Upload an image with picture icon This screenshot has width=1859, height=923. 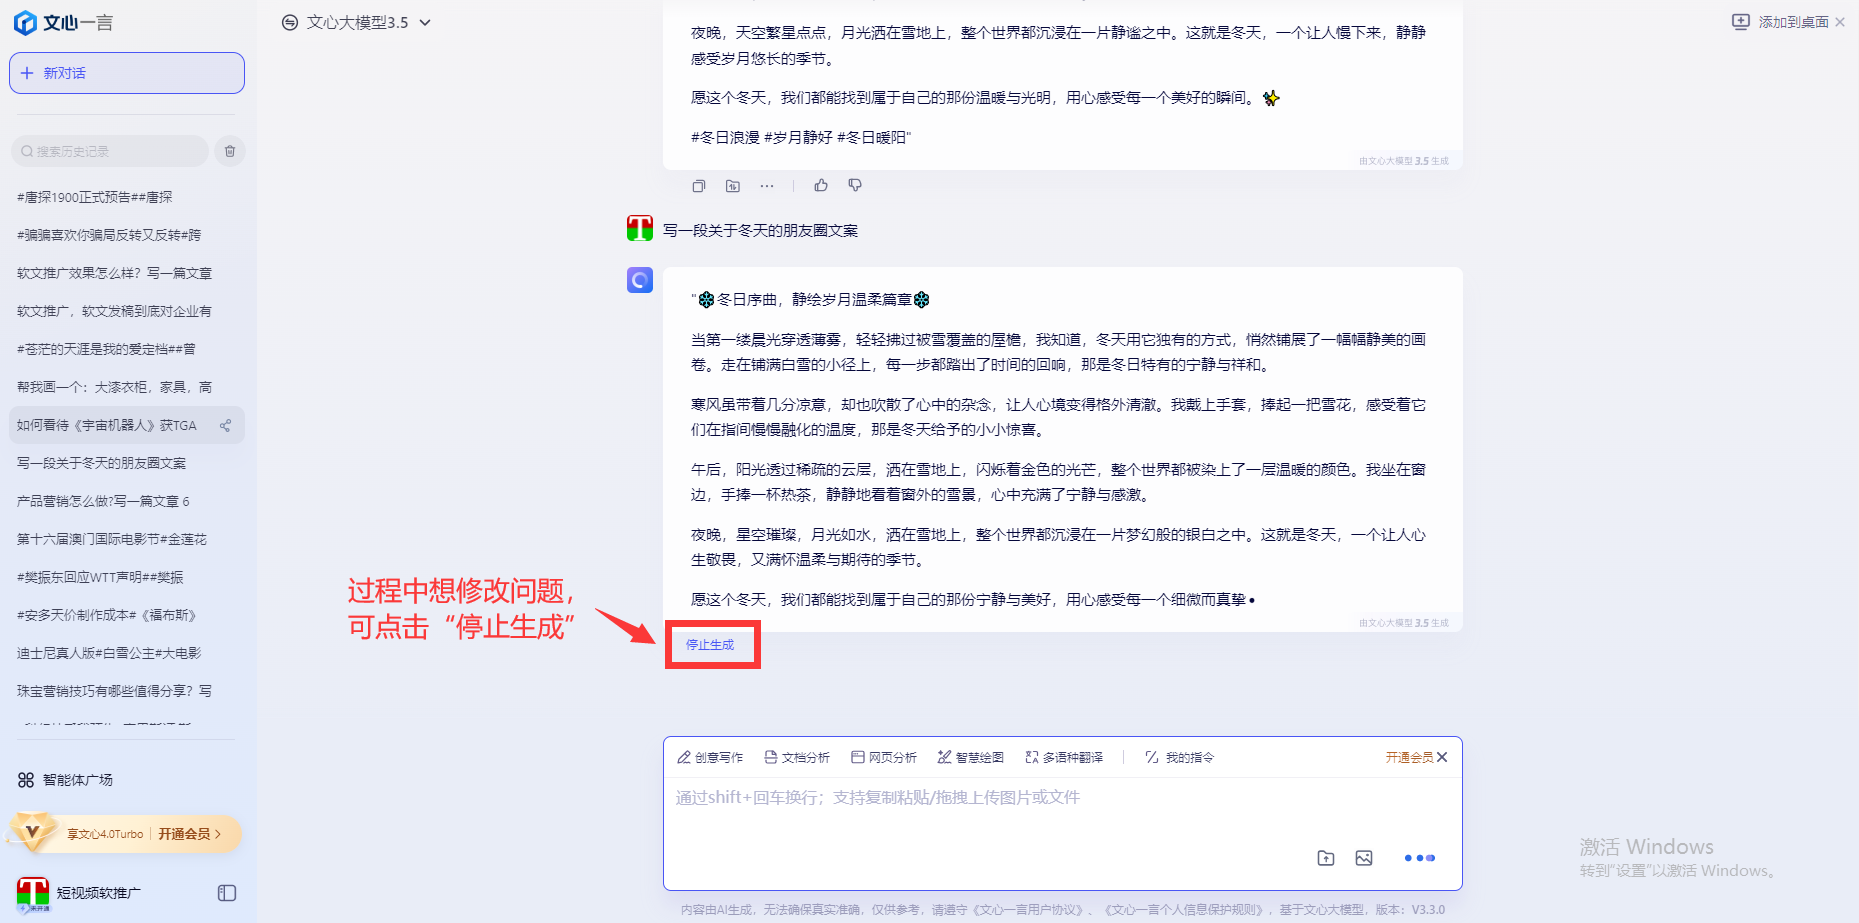tap(1364, 858)
